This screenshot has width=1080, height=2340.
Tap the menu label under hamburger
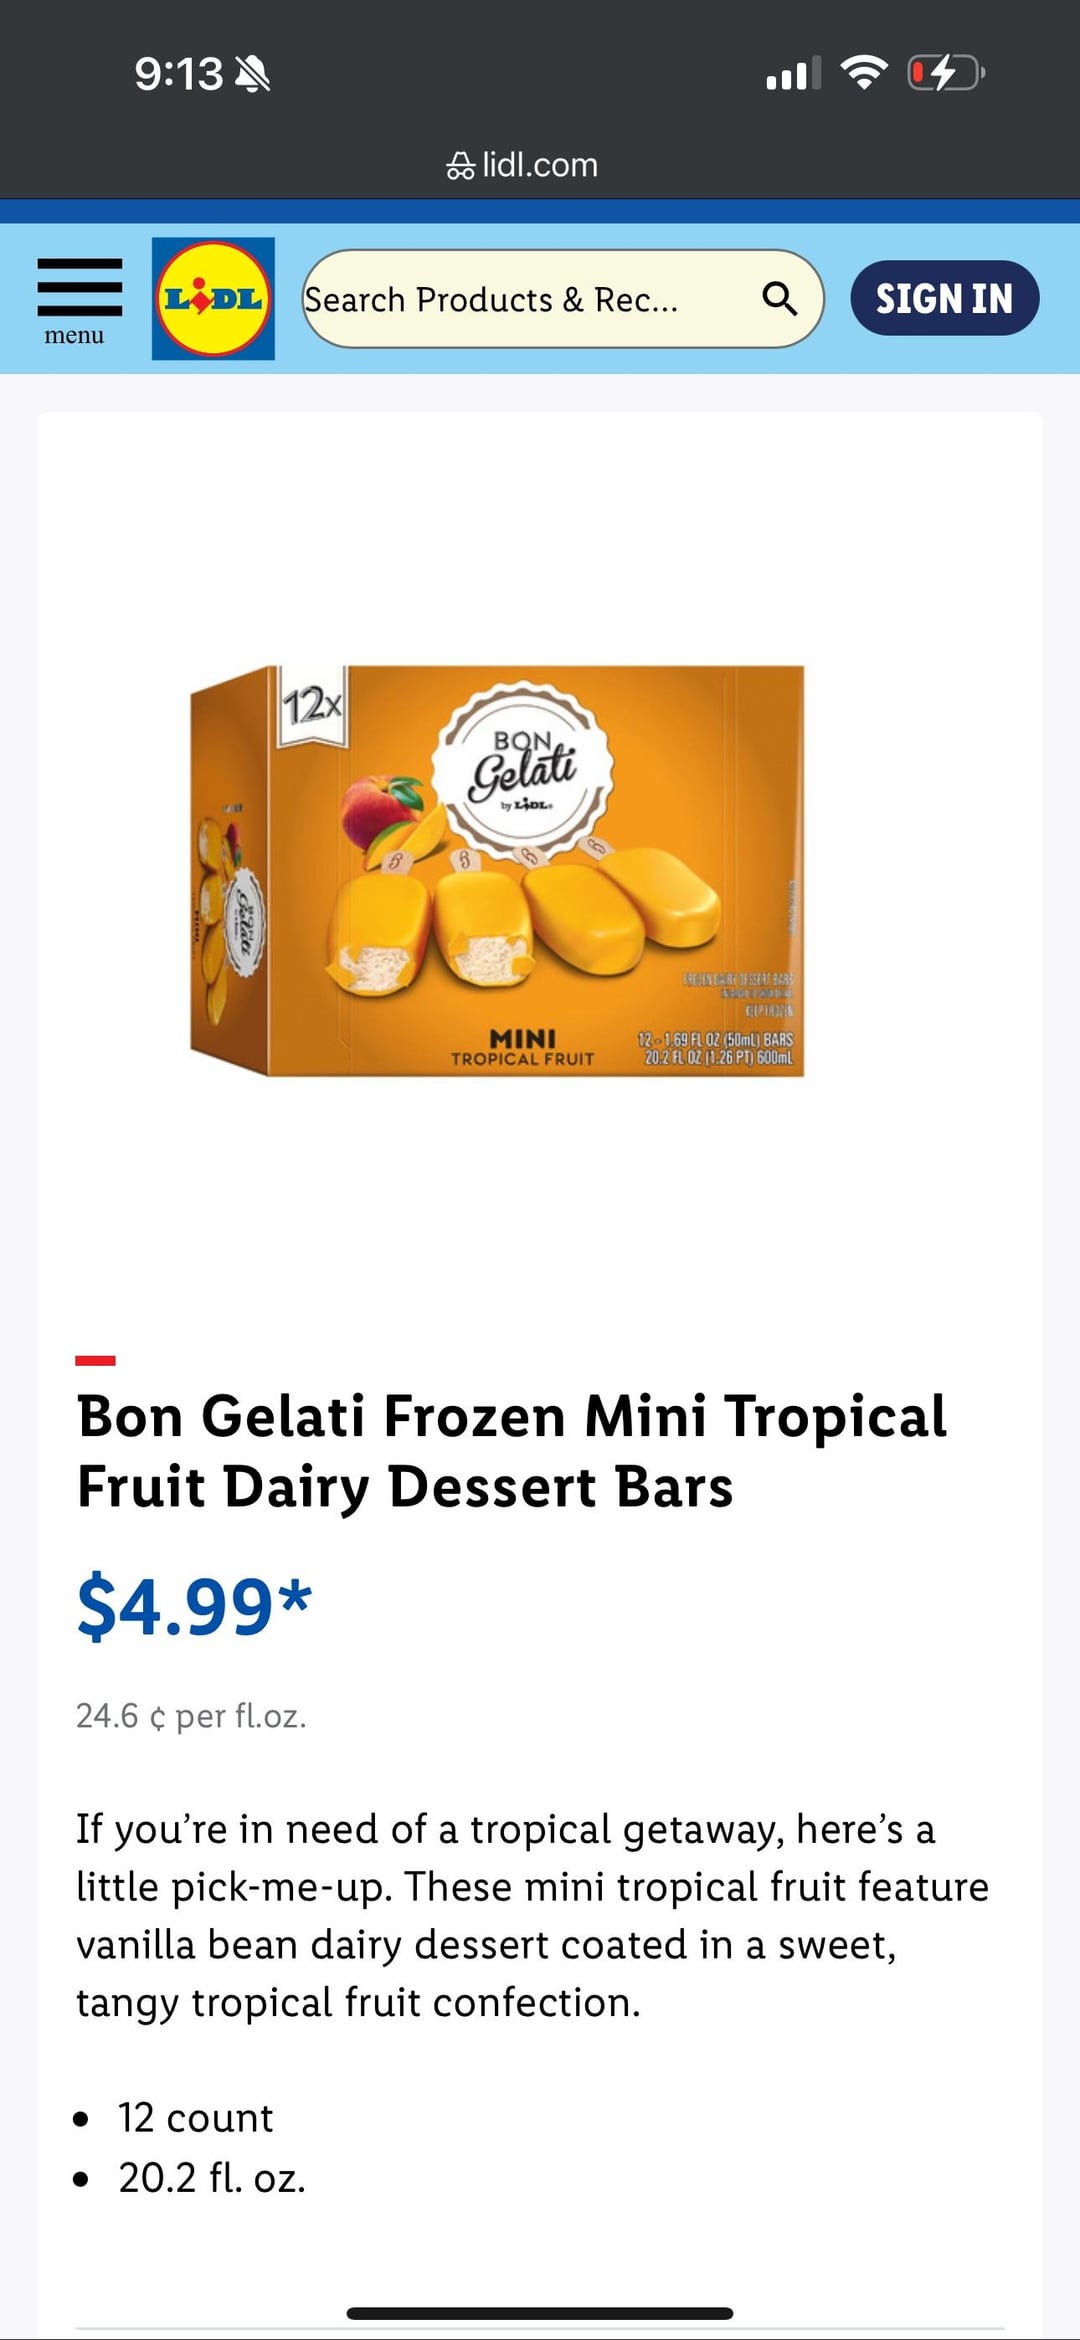[74, 335]
